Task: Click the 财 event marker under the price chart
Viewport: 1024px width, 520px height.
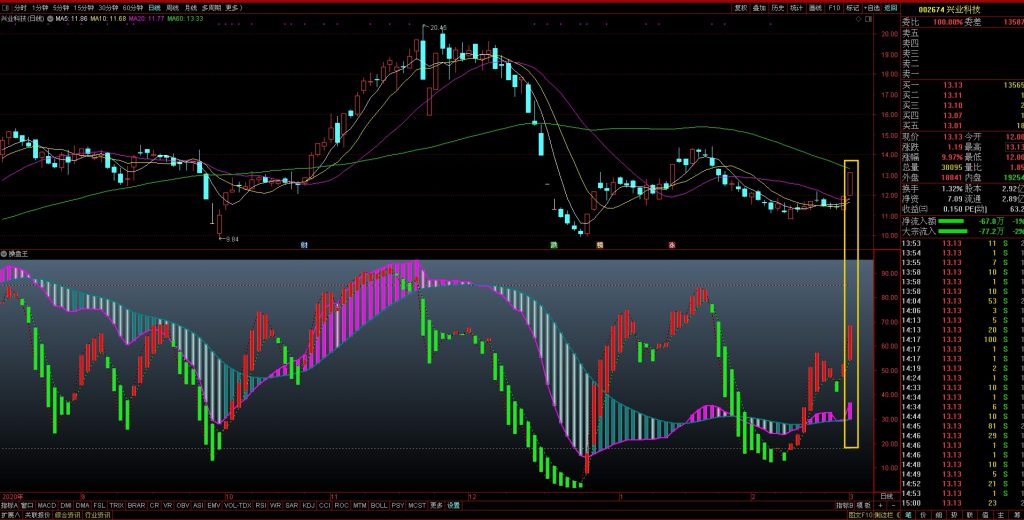Action: (x=303, y=244)
